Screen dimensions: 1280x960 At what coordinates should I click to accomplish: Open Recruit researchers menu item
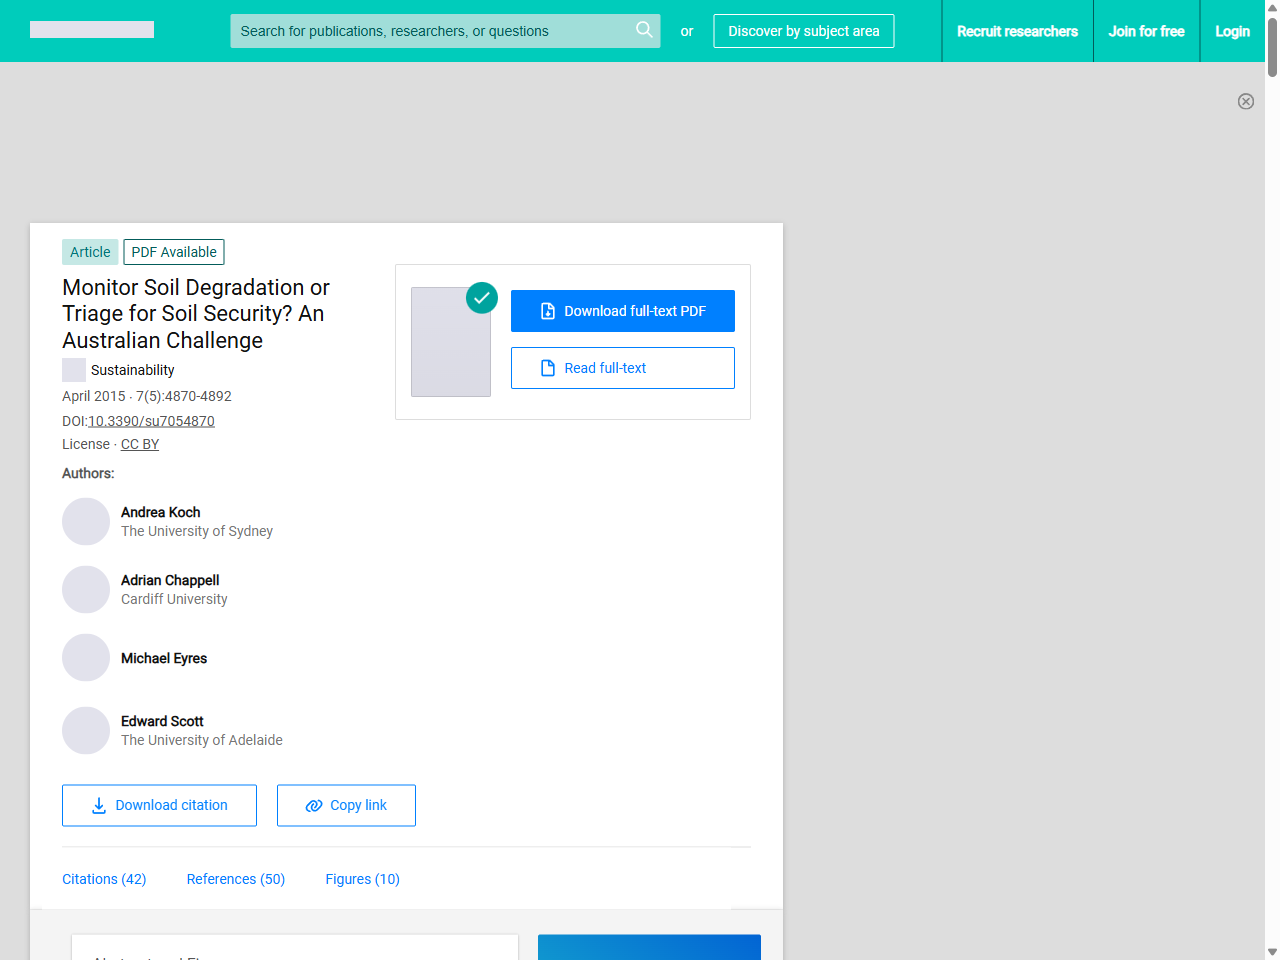[x=1017, y=31]
